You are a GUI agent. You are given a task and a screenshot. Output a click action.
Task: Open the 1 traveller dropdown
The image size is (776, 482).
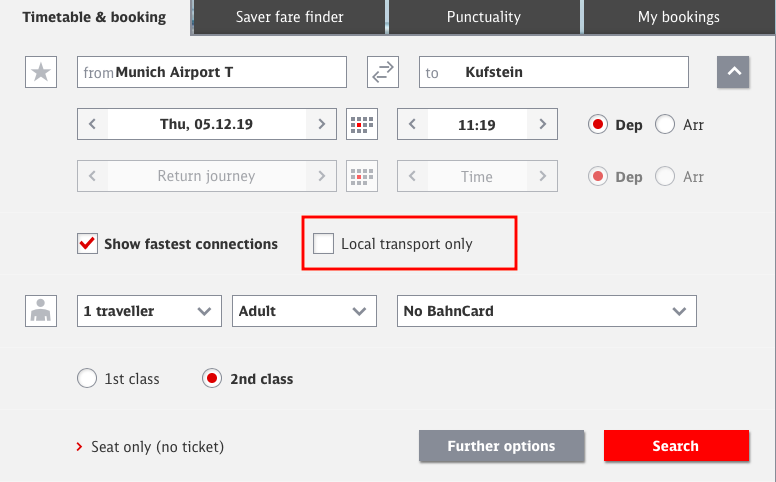149,311
